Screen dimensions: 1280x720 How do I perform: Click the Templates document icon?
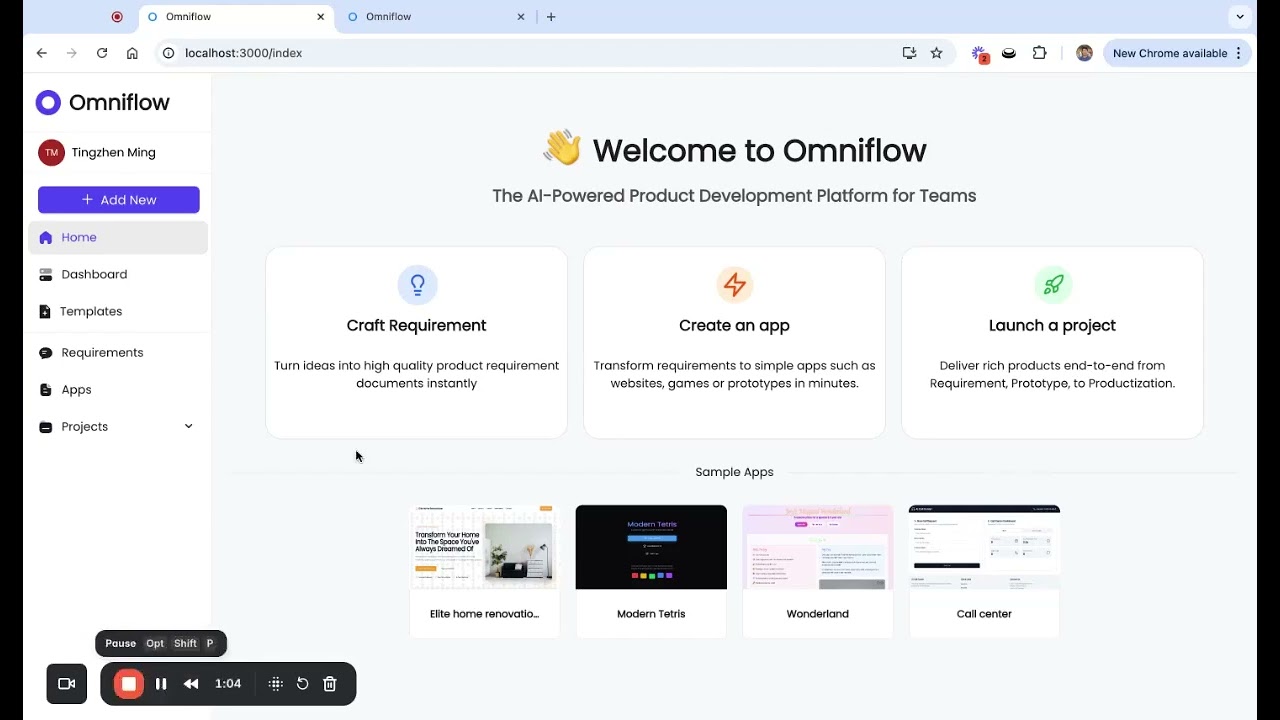coord(45,311)
